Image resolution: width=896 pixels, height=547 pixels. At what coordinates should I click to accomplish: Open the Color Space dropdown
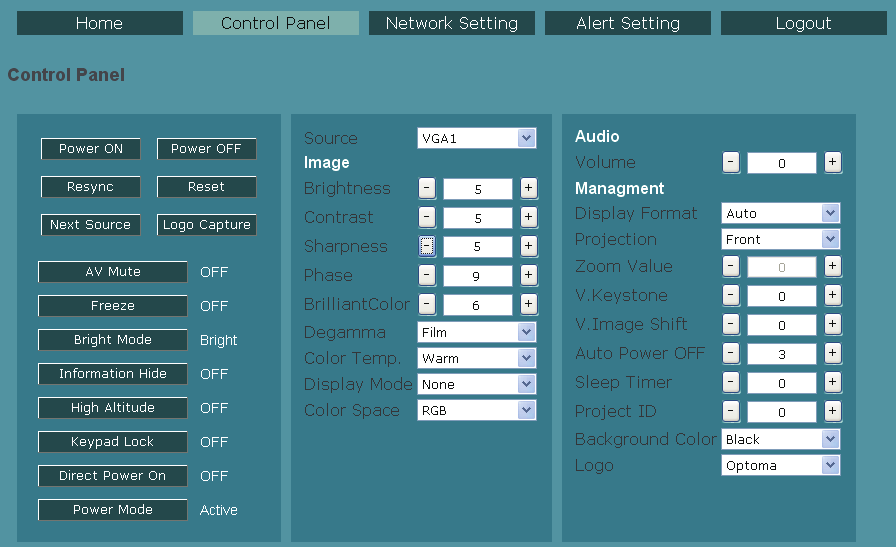[x=477, y=410]
